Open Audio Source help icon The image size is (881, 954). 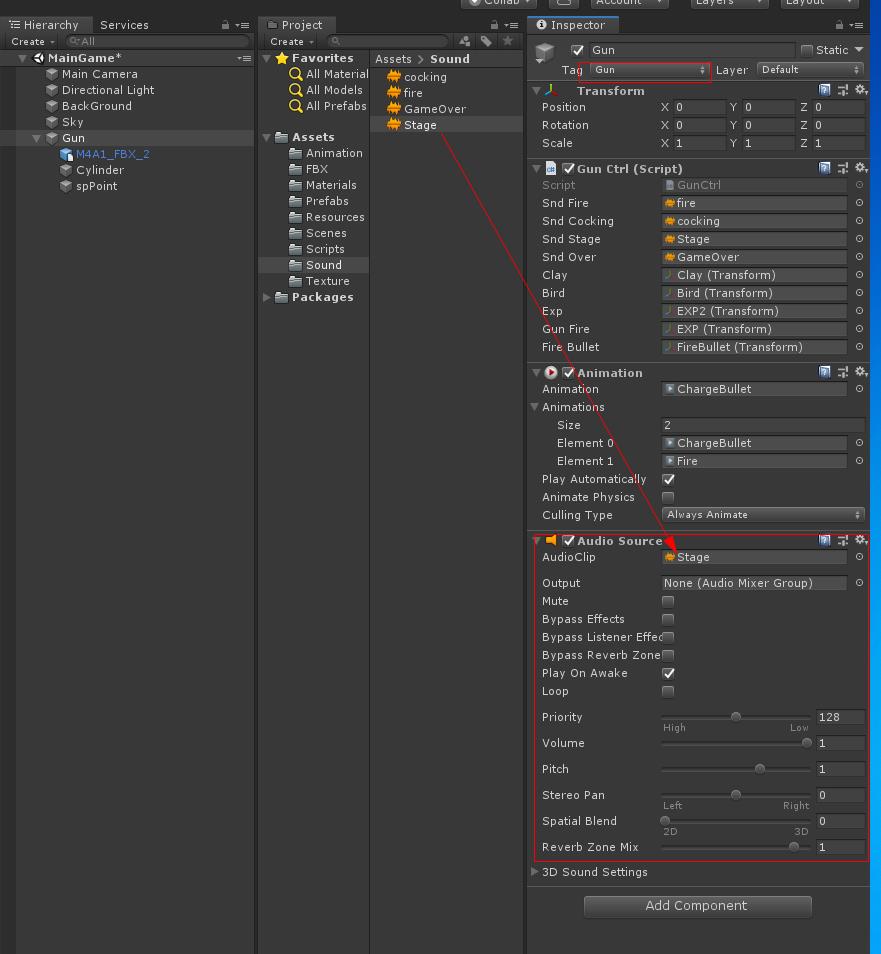[824, 540]
